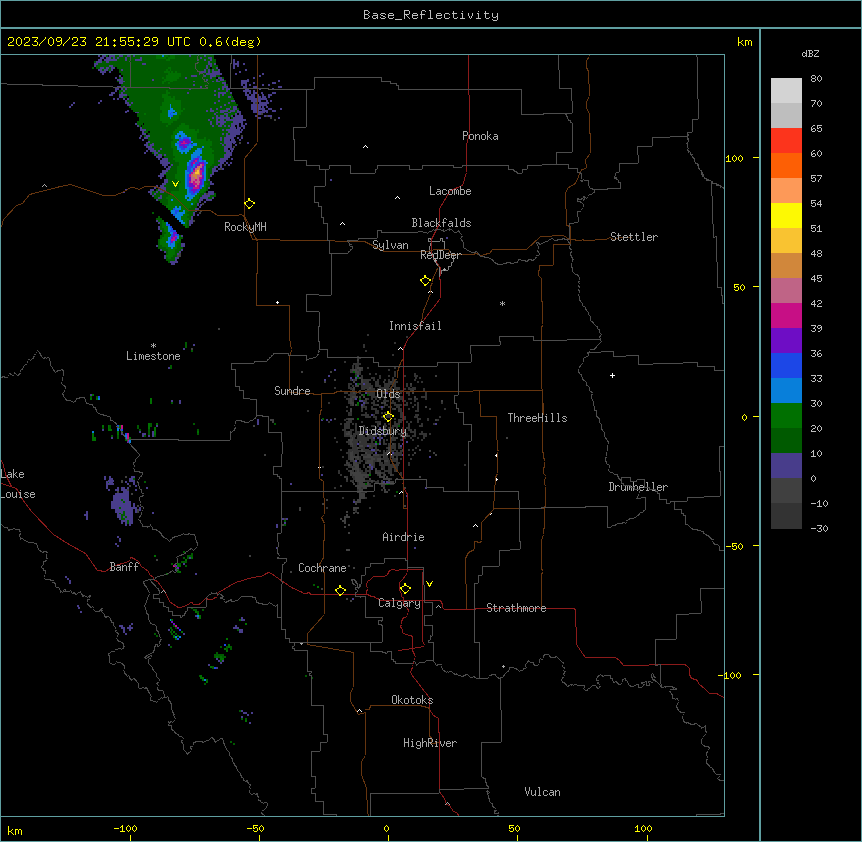
Task: Click the Base_Reflectivity title text
Action: click(x=431, y=15)
